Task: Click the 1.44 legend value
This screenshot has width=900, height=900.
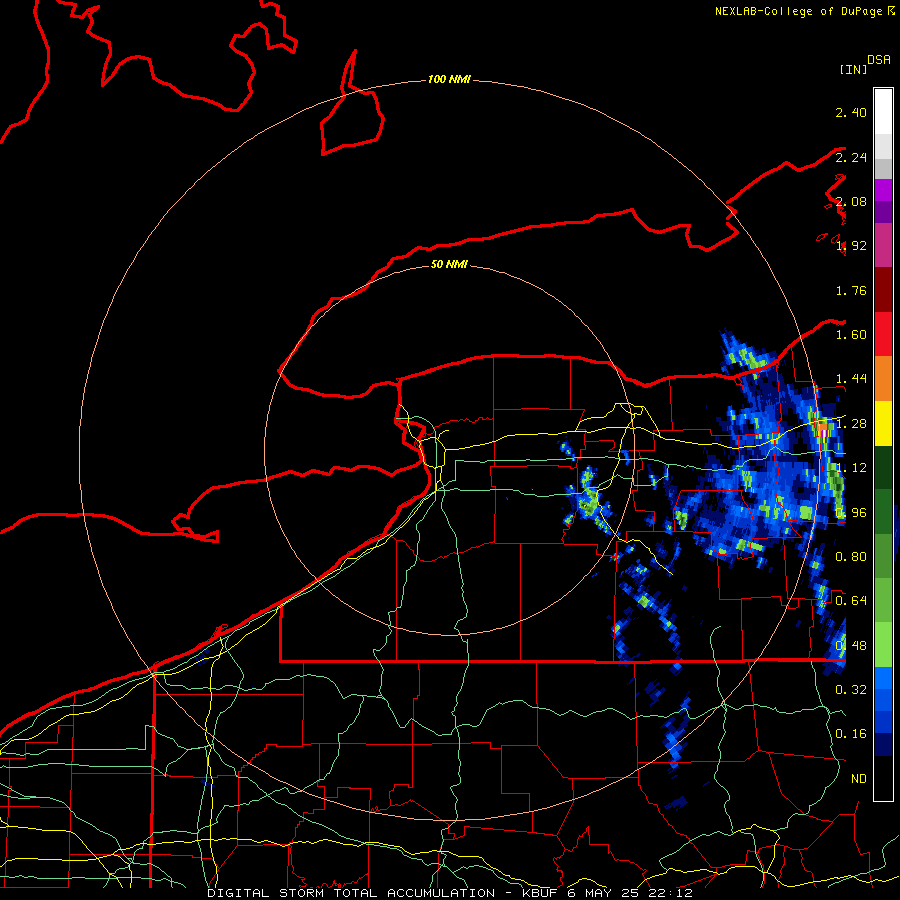Action: point(851,379)
